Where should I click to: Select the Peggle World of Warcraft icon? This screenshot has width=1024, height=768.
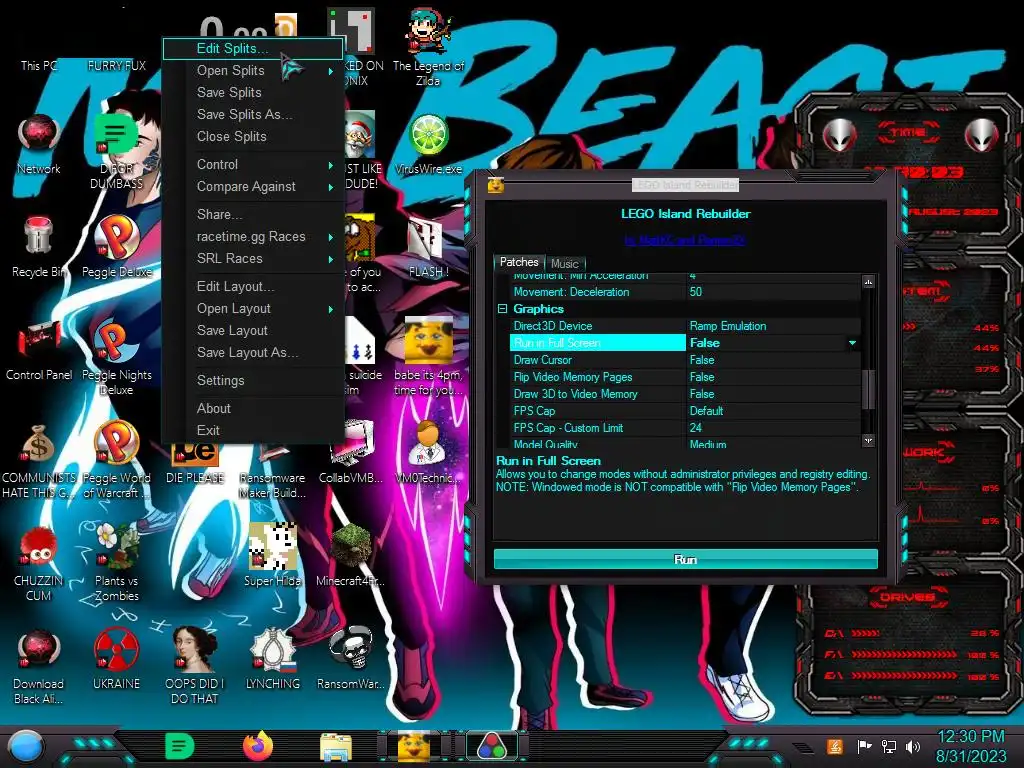coord(116,460)
